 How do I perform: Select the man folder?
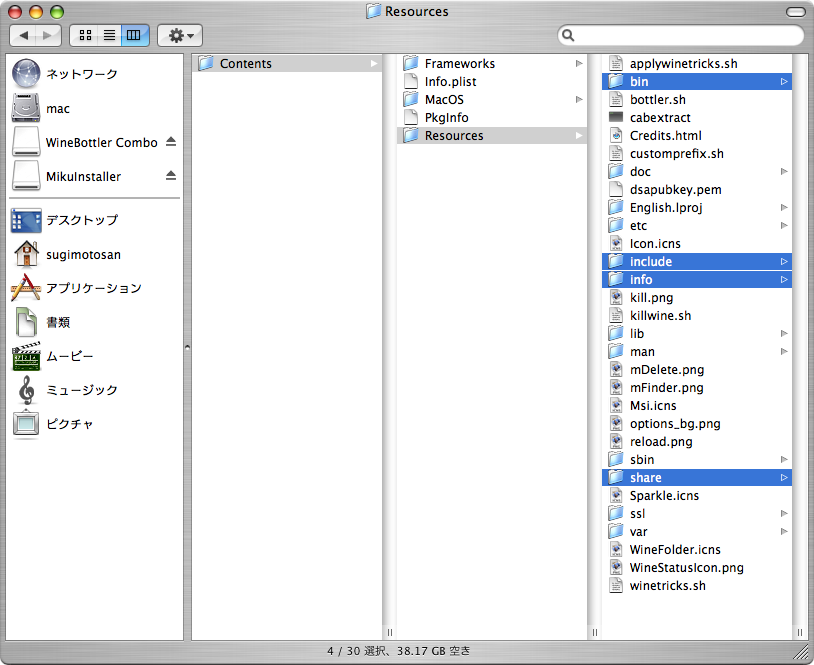[x=697, y=351]
